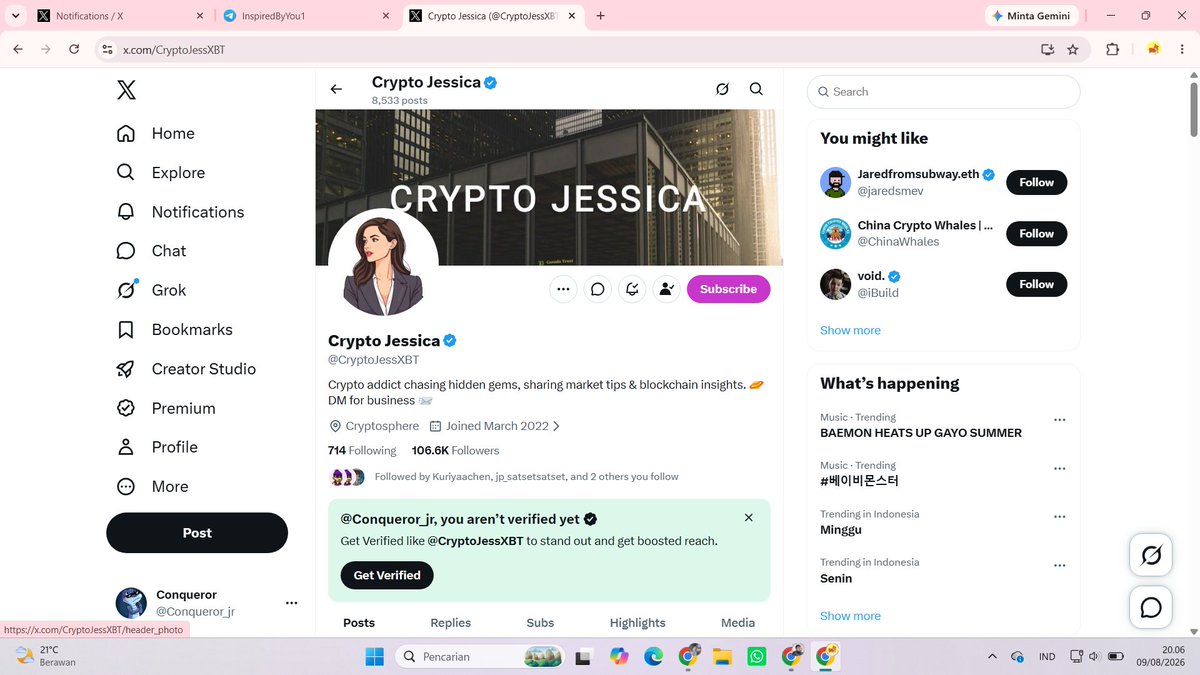
Task: Click the back arrow on profile header
Action: (x=336, y=89)
